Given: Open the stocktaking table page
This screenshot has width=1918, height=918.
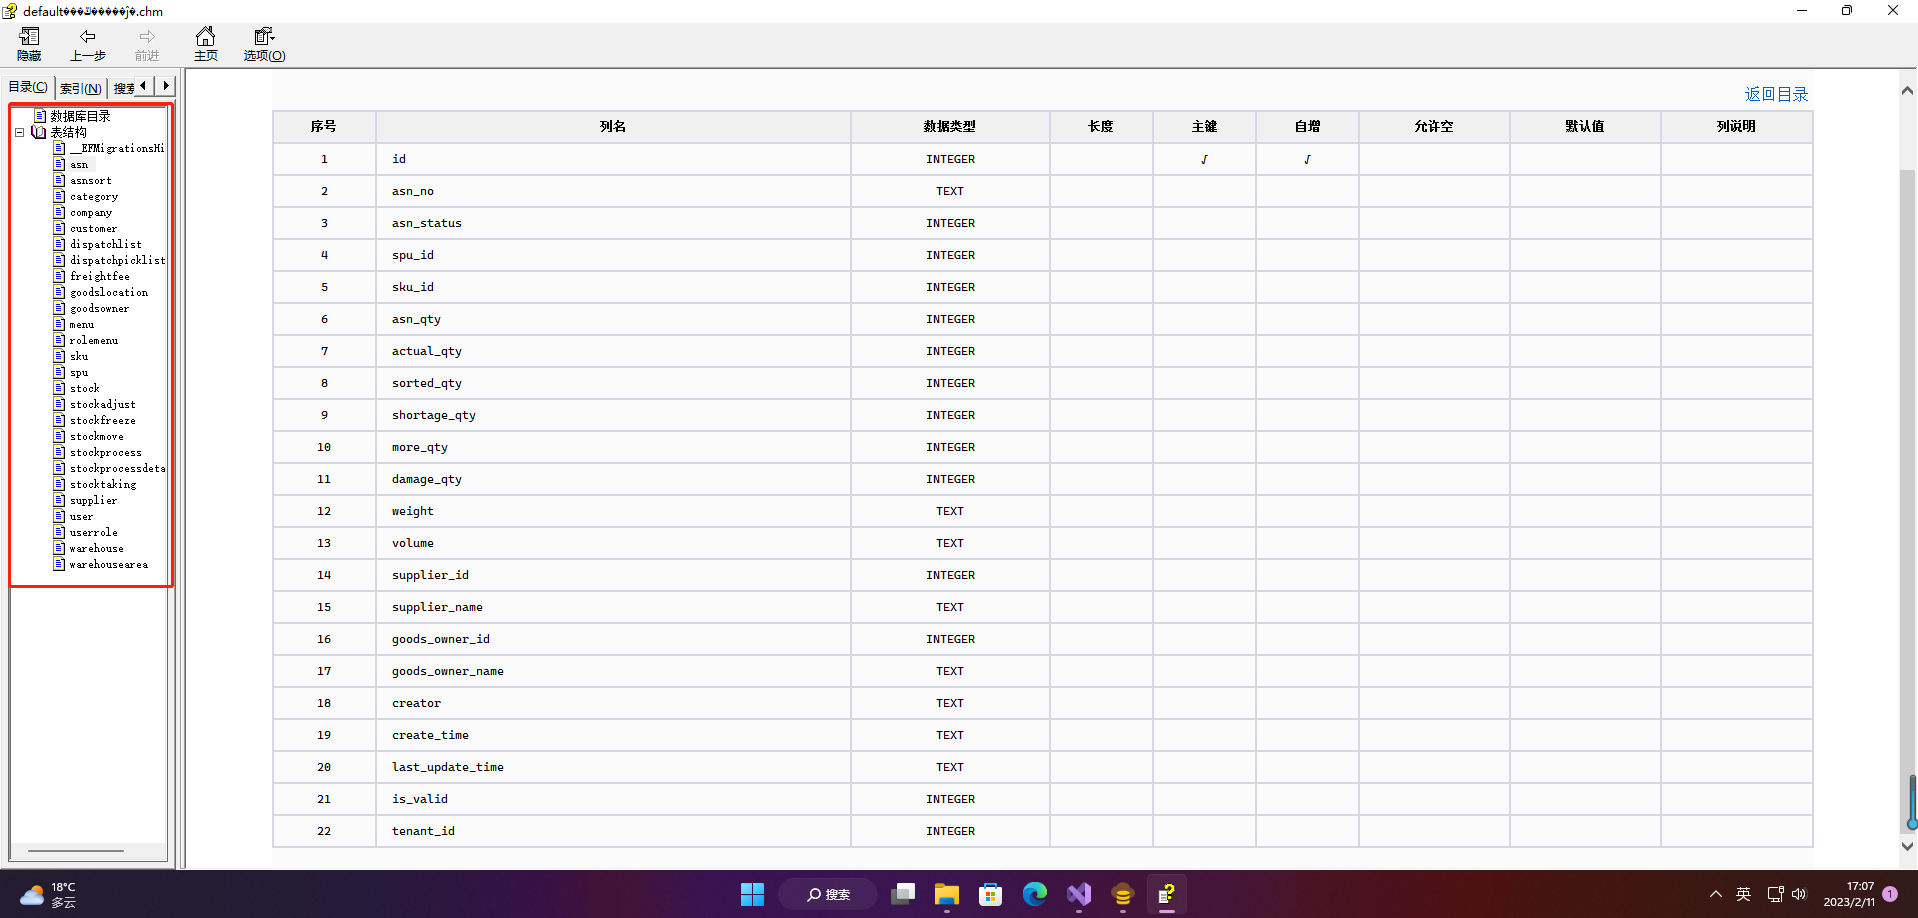Looking at the screenshot, I should (103, 484).
